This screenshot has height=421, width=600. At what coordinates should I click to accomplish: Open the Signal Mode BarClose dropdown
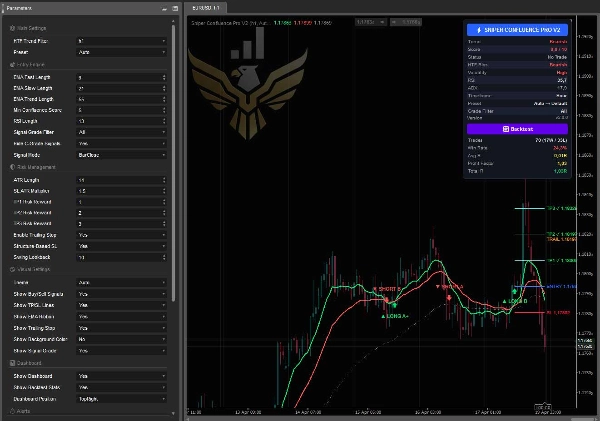tap(121, 155)
